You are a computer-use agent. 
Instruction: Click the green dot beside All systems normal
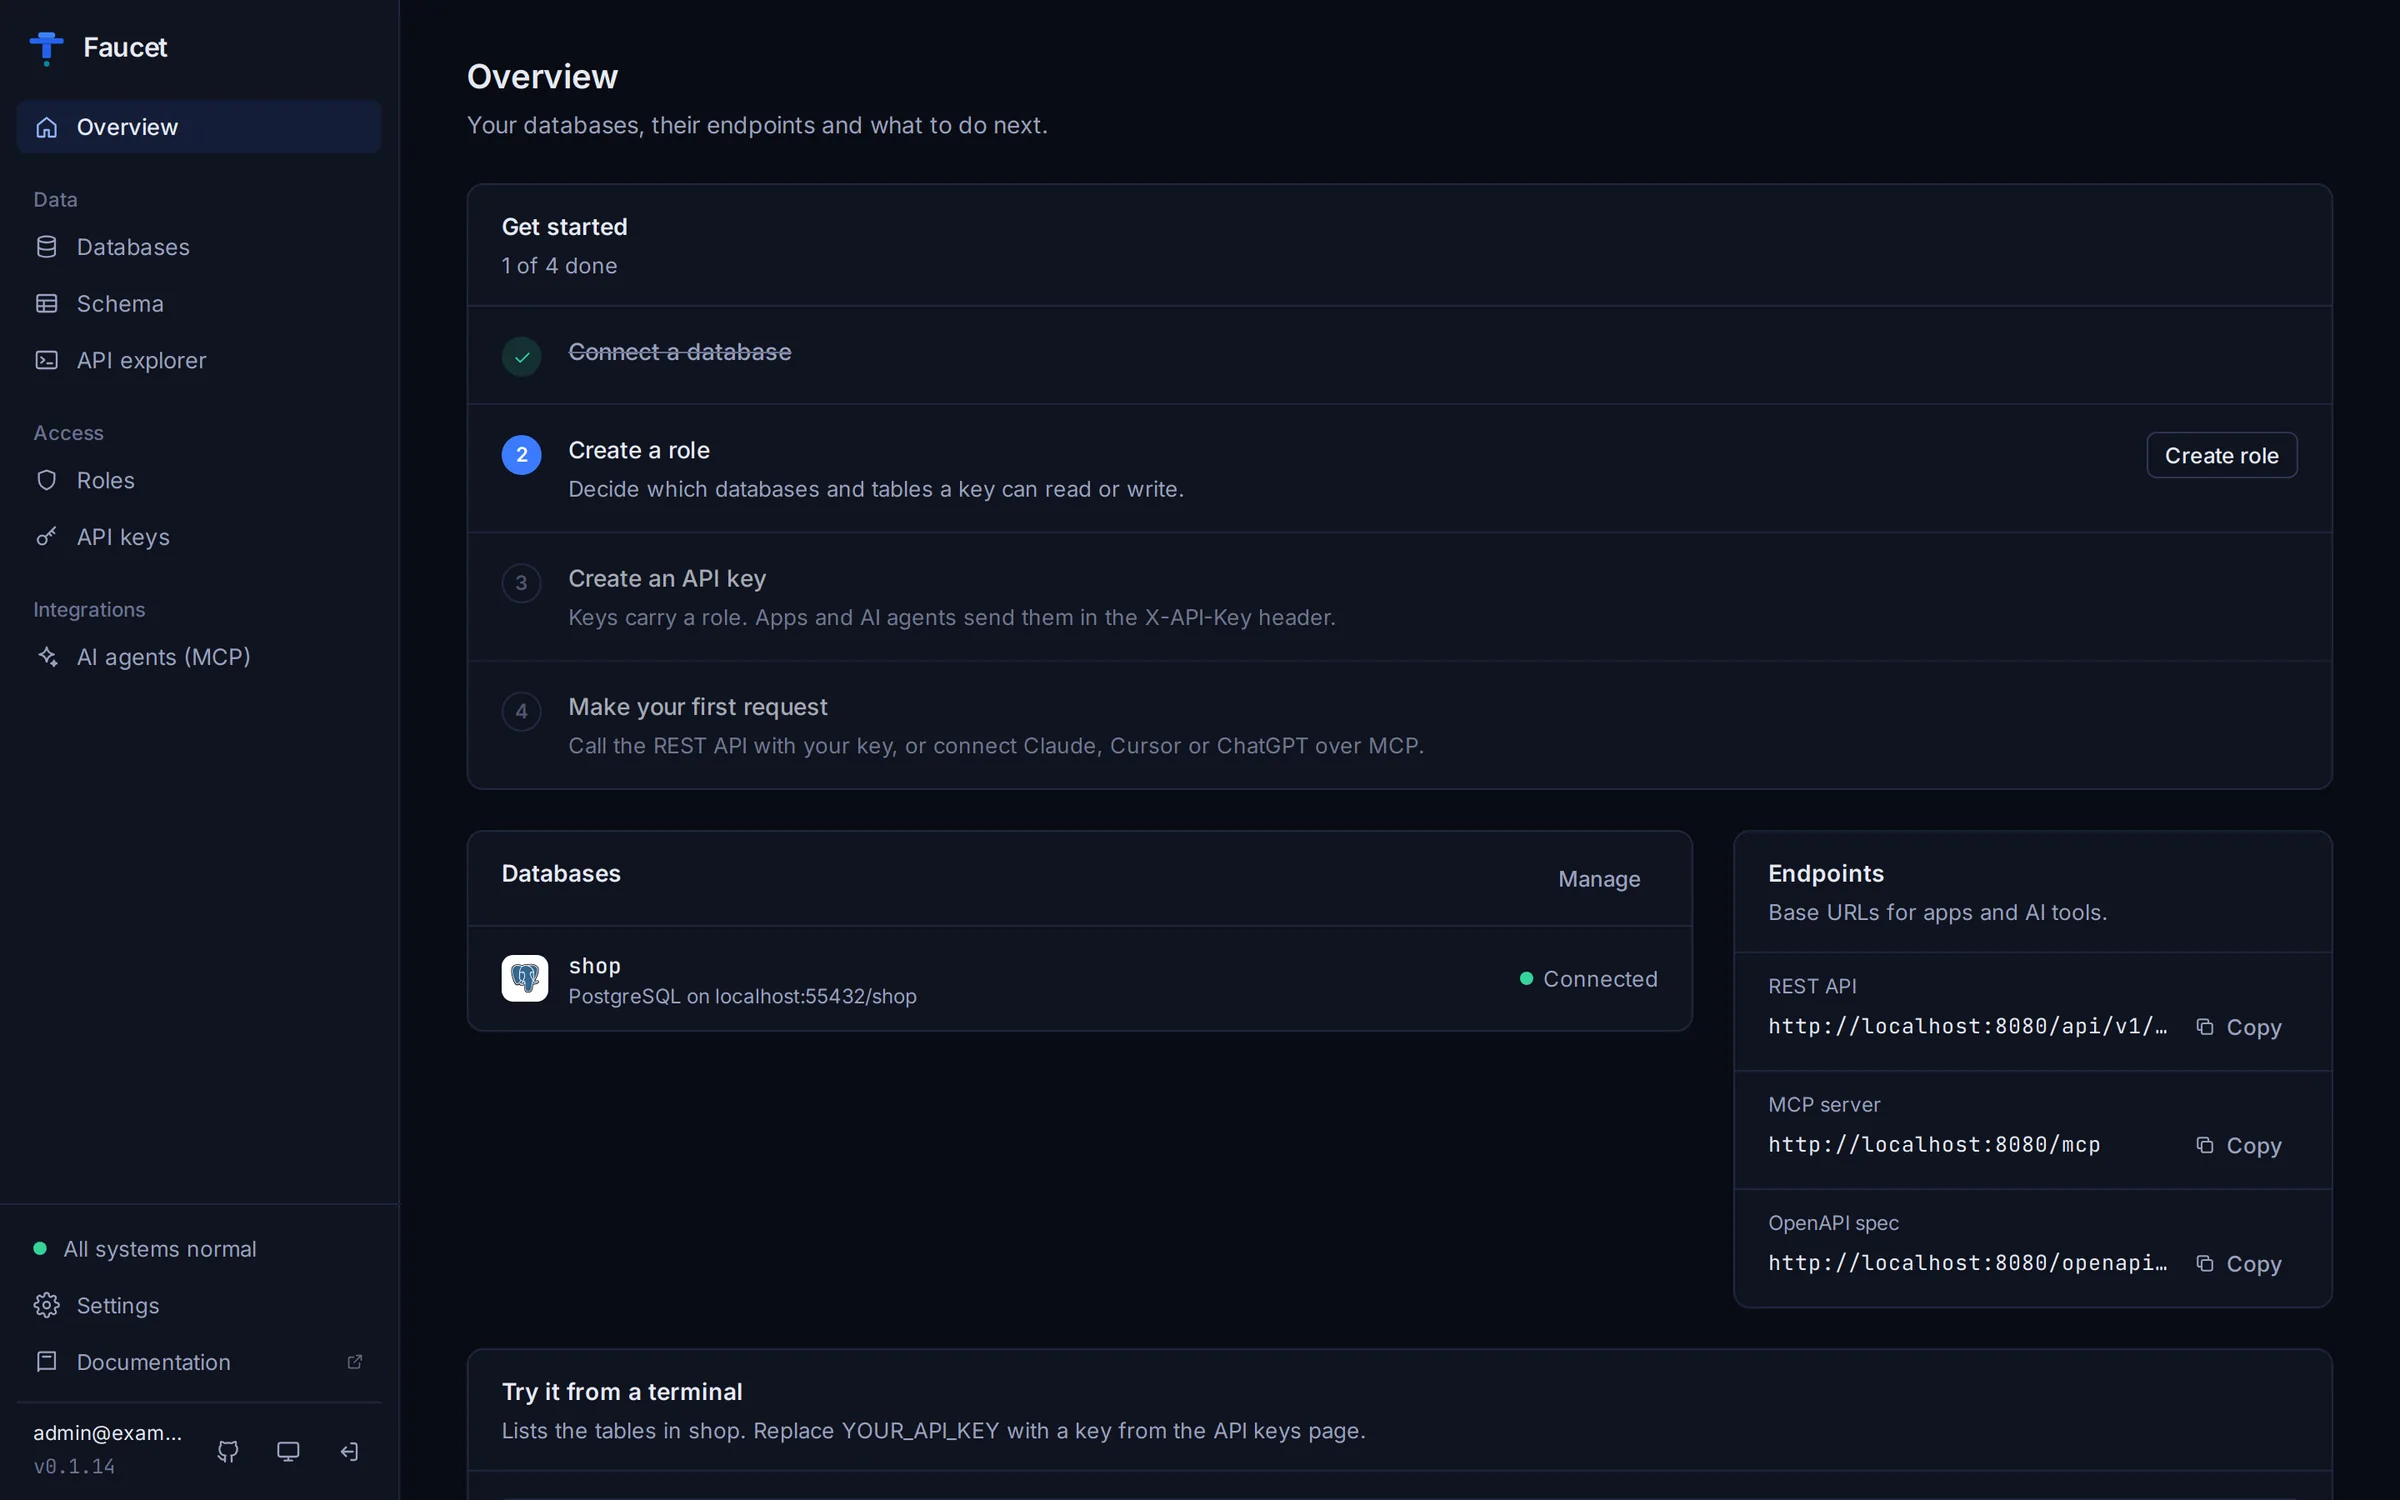click(40, 1249)
